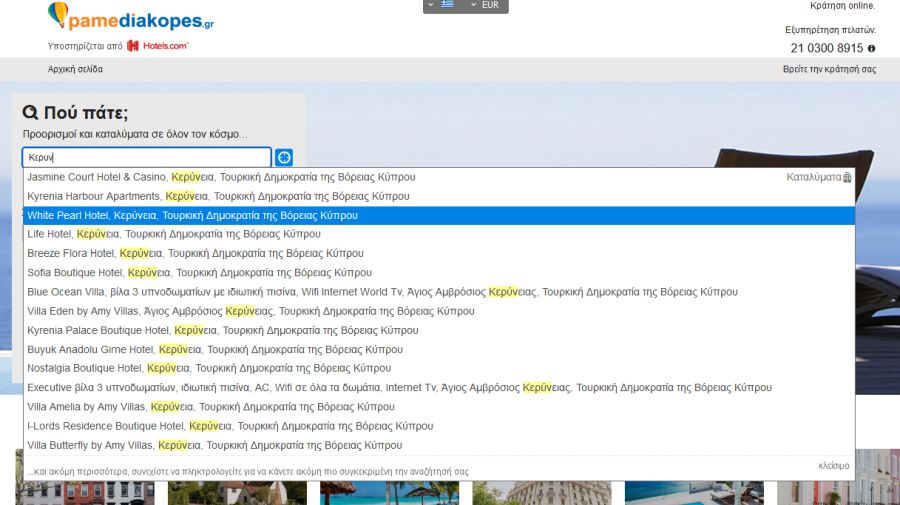Select Sofia Boutique Hotel suggestion
This screenshot has width=900, height=505.
click(439, 273)
